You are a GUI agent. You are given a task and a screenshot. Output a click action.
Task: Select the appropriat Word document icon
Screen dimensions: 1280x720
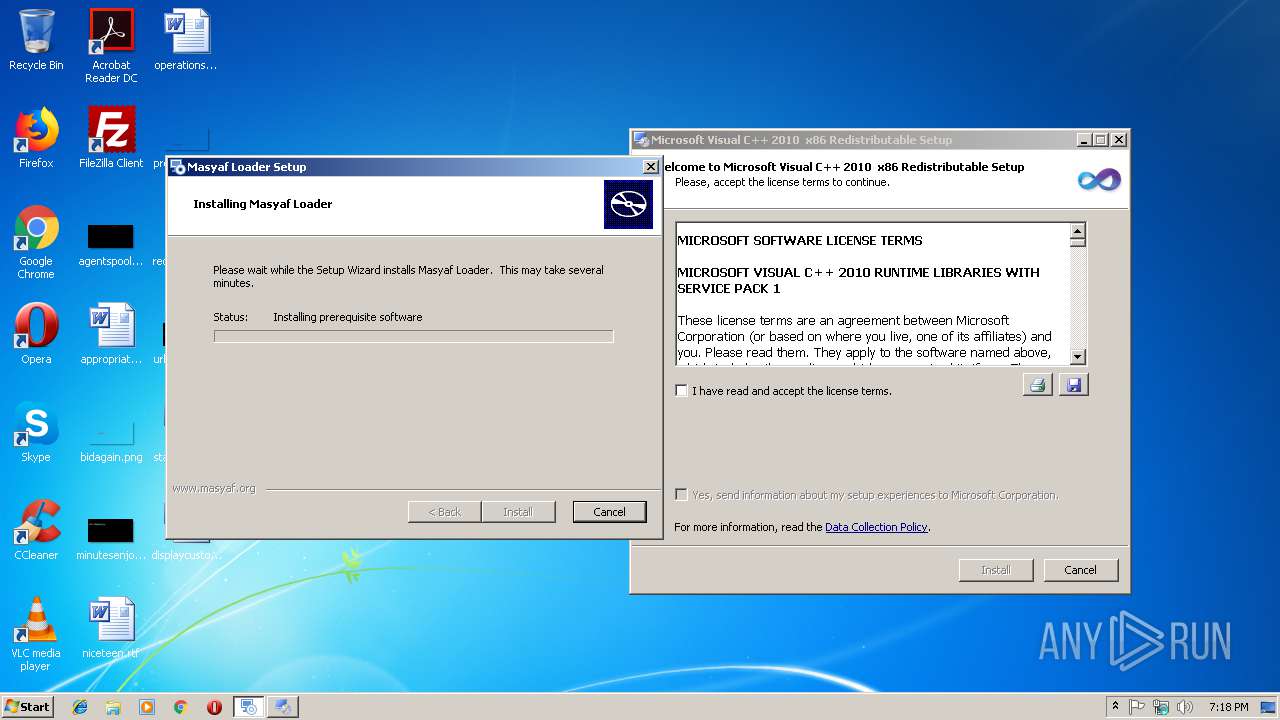[x=111, y=334]
